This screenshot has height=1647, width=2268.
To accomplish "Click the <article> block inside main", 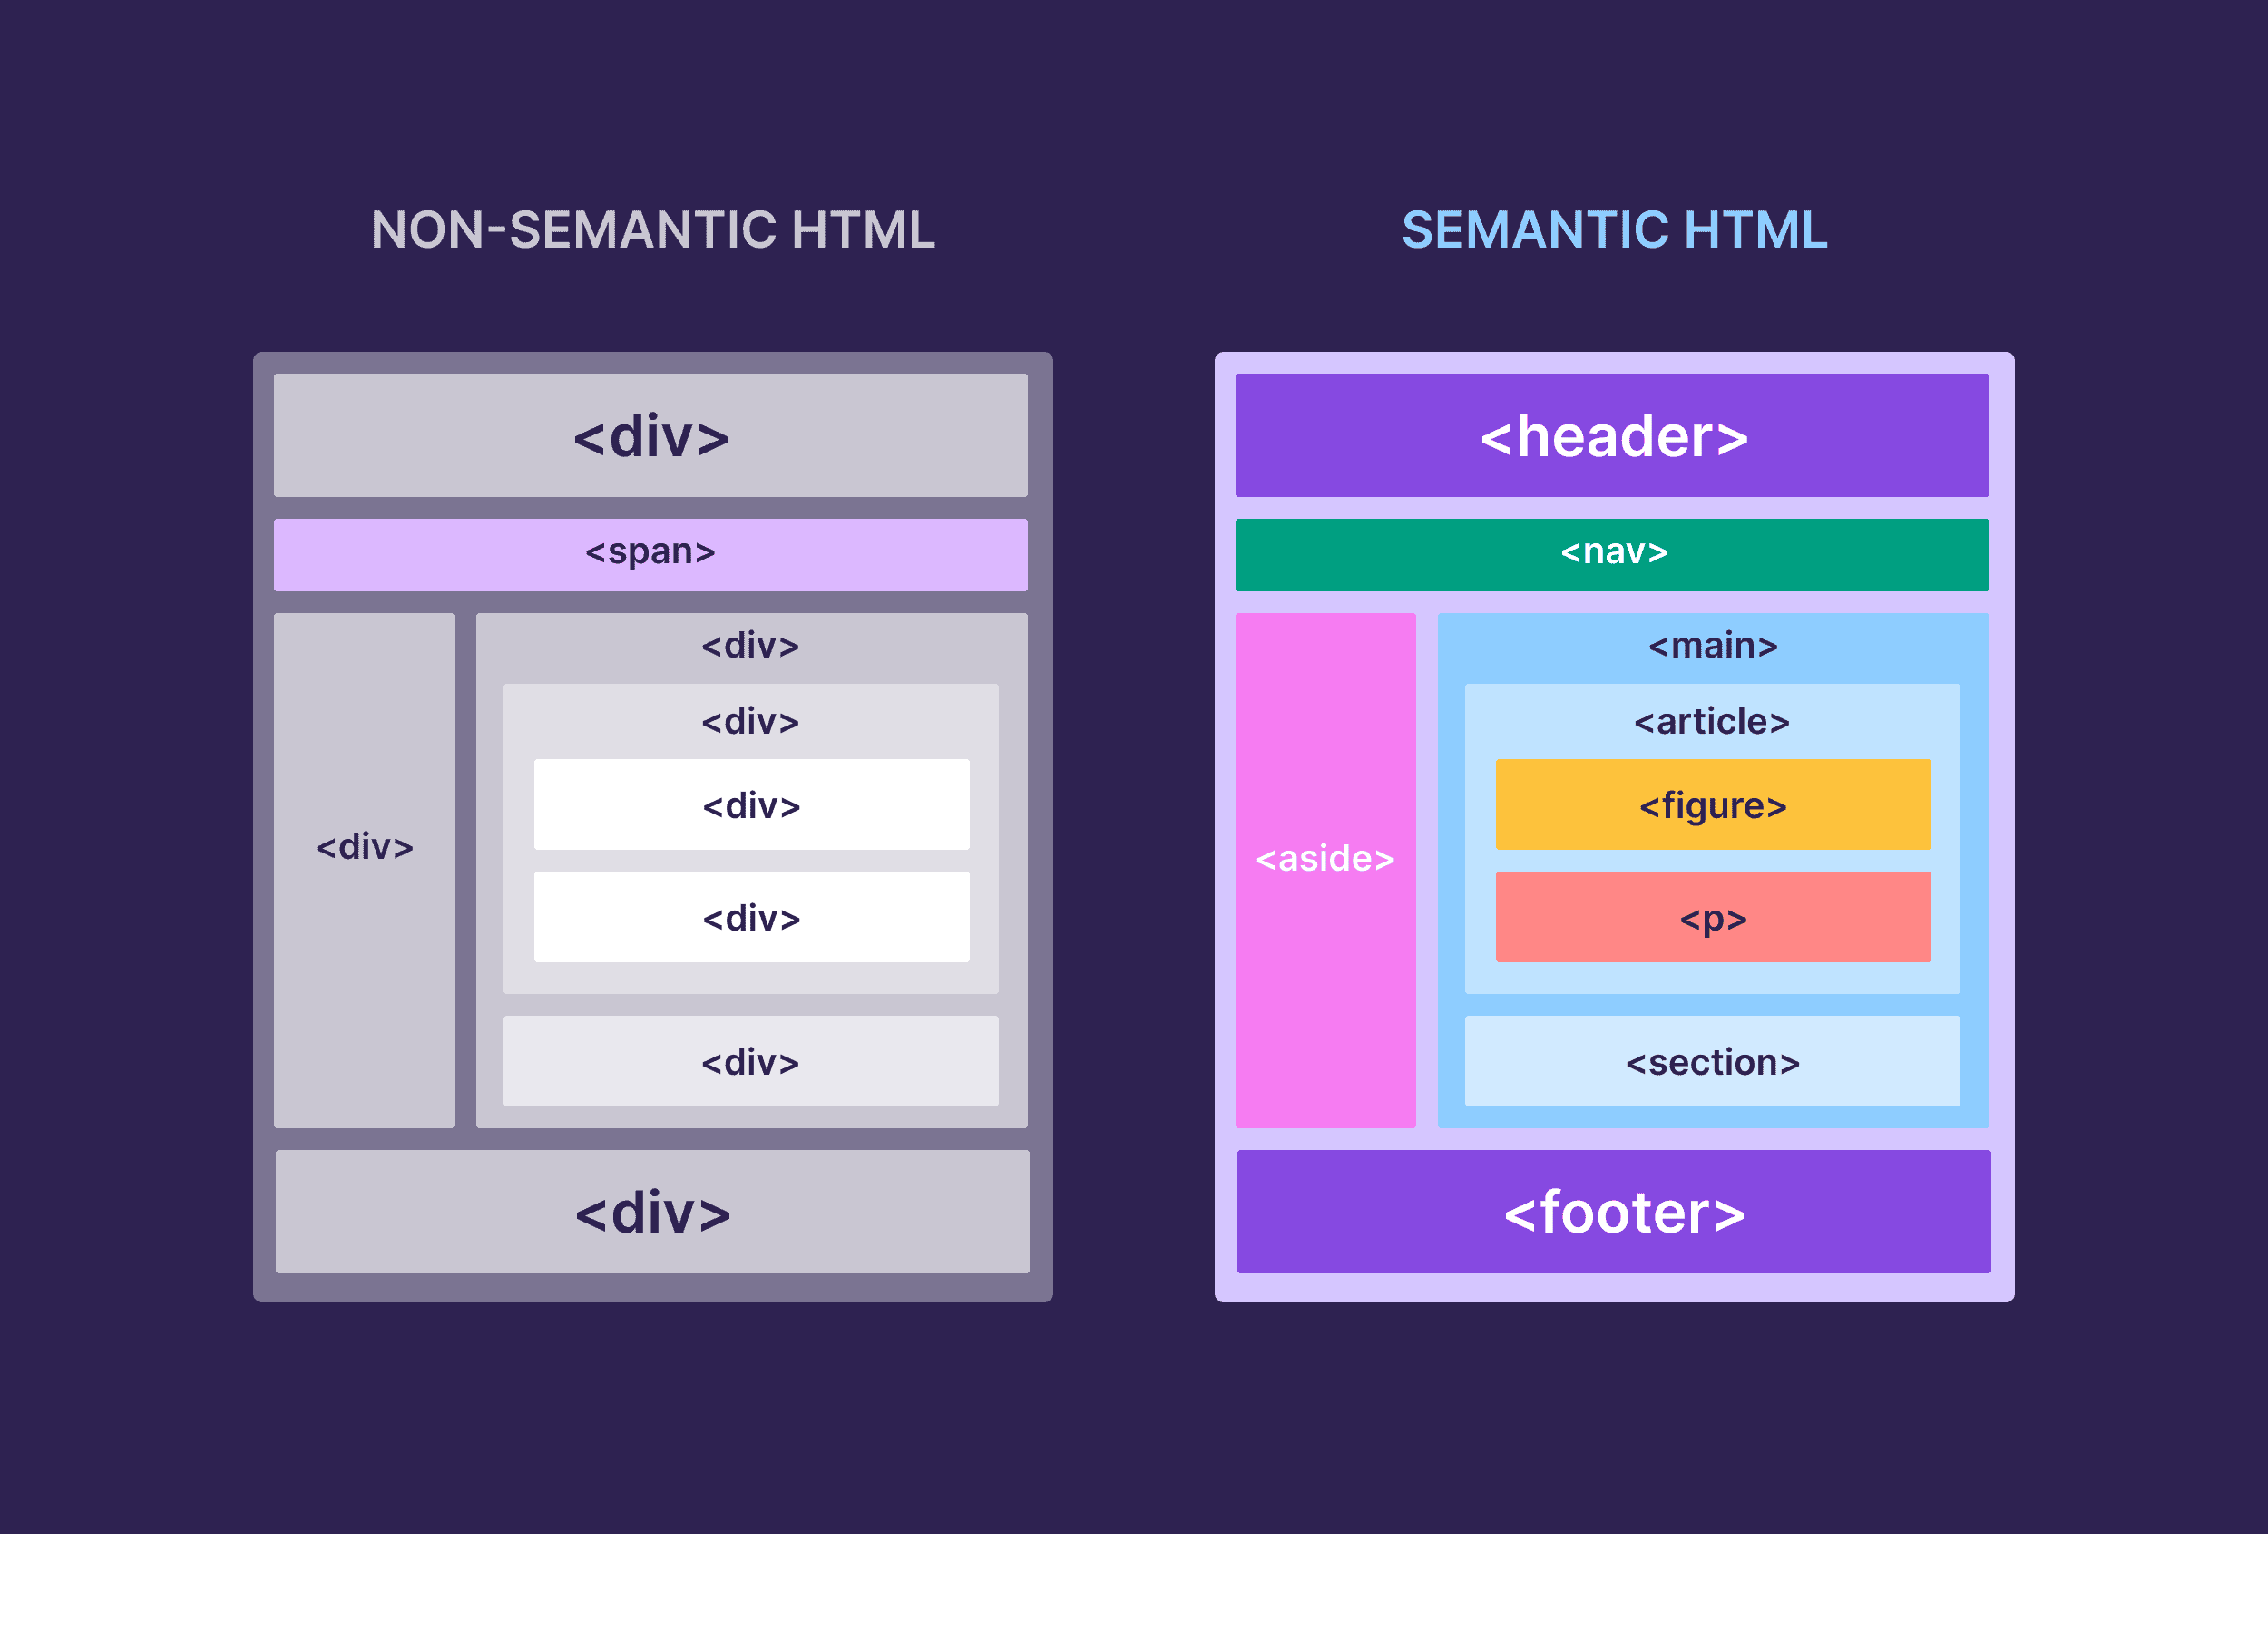I will (x=1712, y=720).
